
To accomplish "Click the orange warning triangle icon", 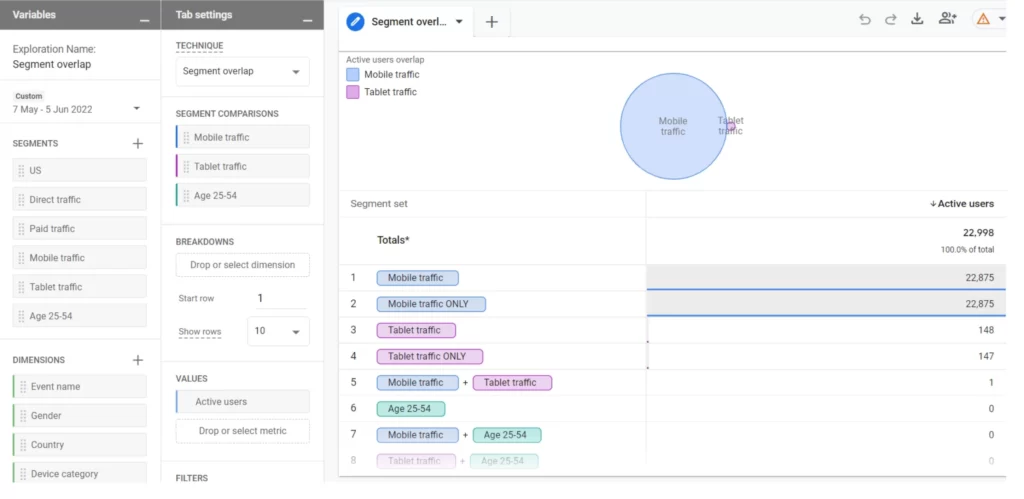I will click(x=982, y=19).
